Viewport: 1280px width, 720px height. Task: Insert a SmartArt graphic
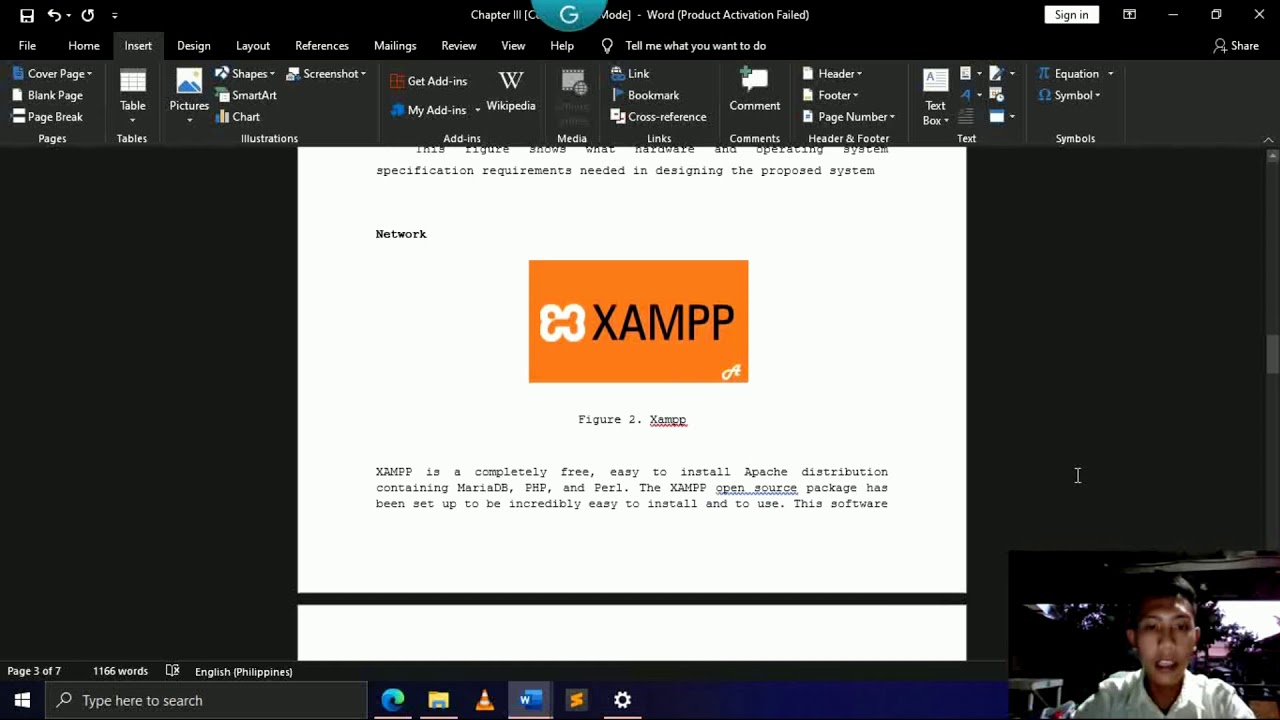click(246, 95)
